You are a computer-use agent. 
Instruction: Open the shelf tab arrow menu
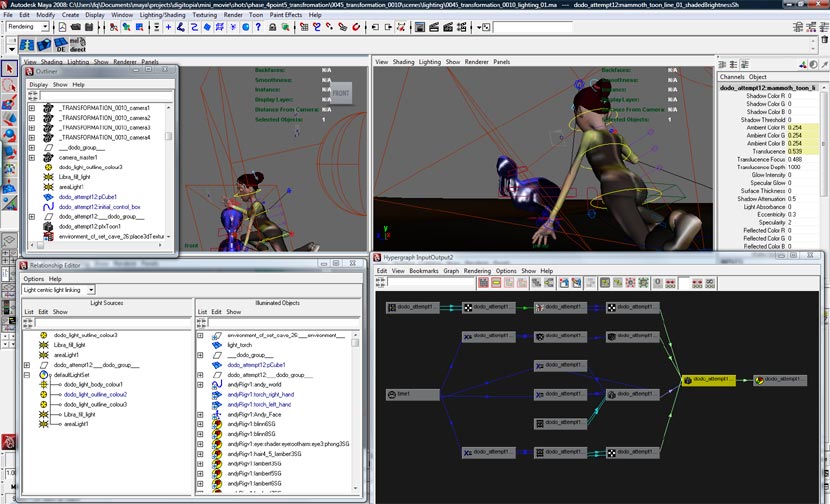point(11,49)
